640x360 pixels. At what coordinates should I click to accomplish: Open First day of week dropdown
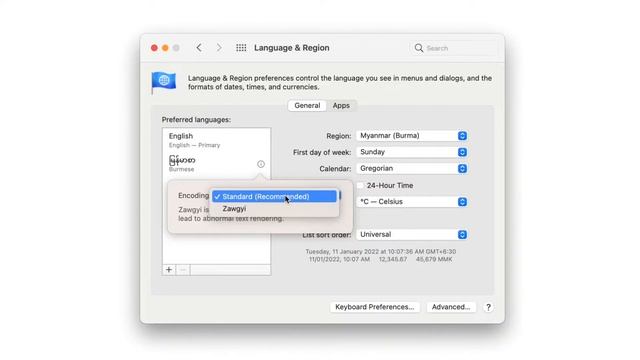(412, 152)
